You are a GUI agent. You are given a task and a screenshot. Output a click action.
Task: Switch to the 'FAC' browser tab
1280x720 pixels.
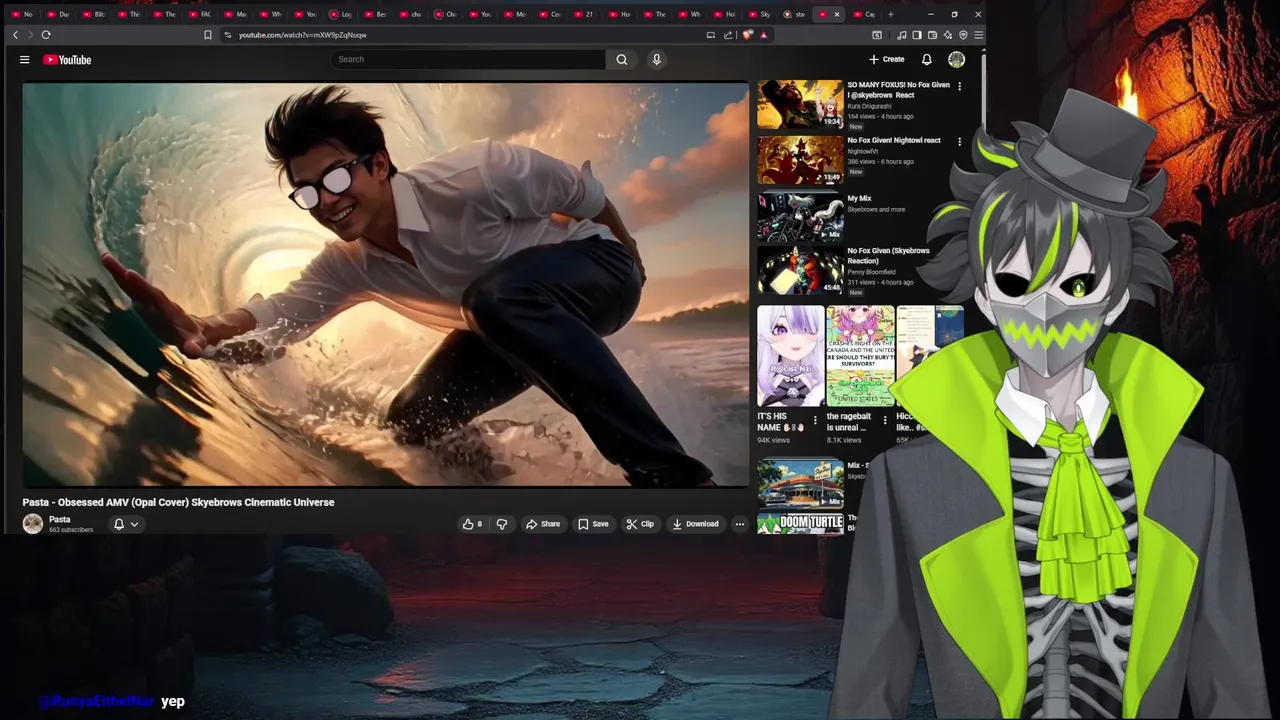click(x=199, y=14)
